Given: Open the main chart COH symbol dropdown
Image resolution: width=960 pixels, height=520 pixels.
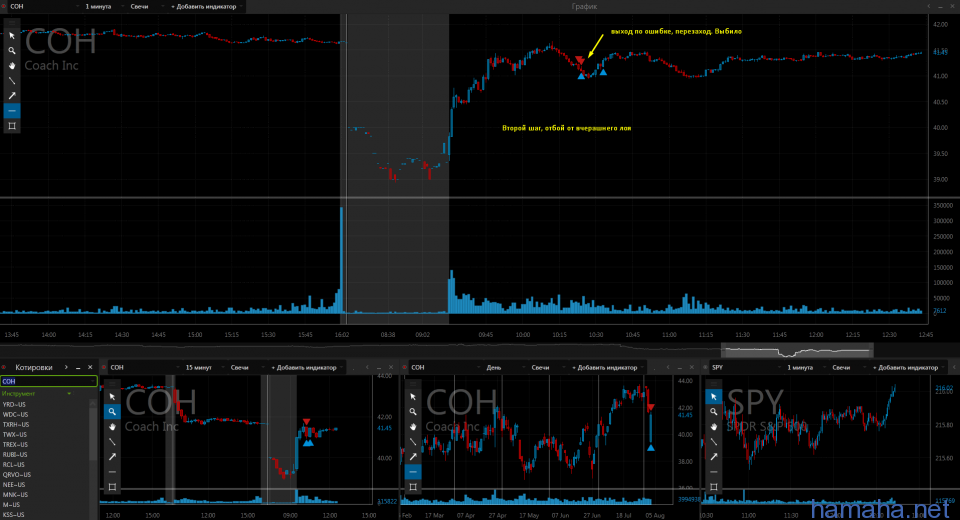Looking at the screenshot, I should [x=44, y=6].
